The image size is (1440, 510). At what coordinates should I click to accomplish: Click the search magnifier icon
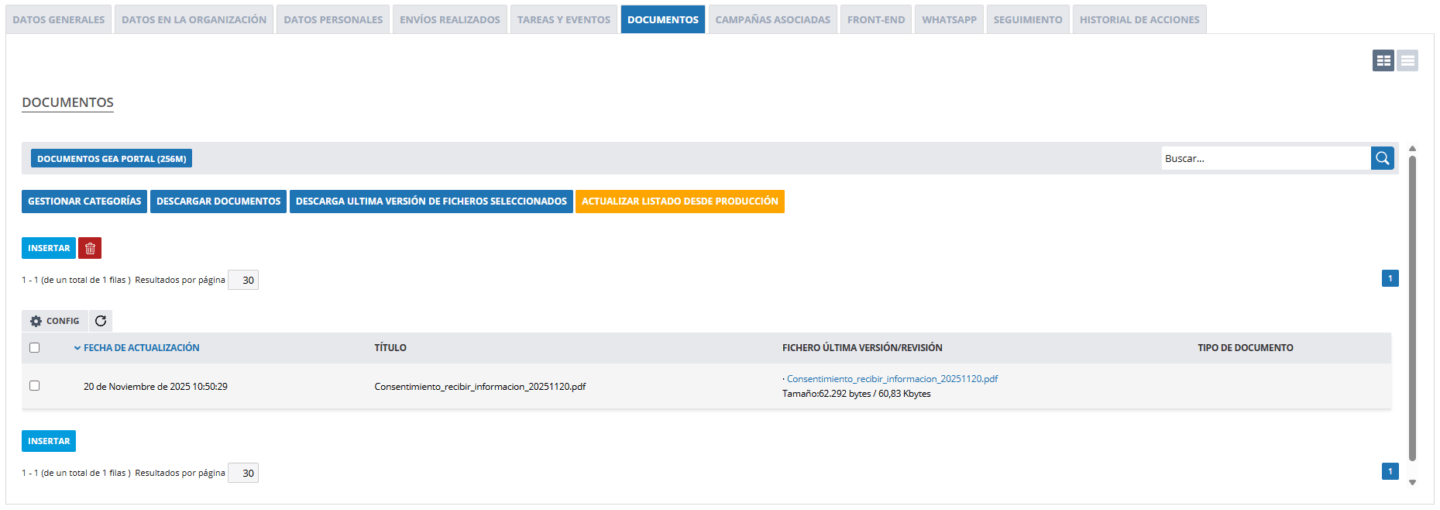[1382, 158]
